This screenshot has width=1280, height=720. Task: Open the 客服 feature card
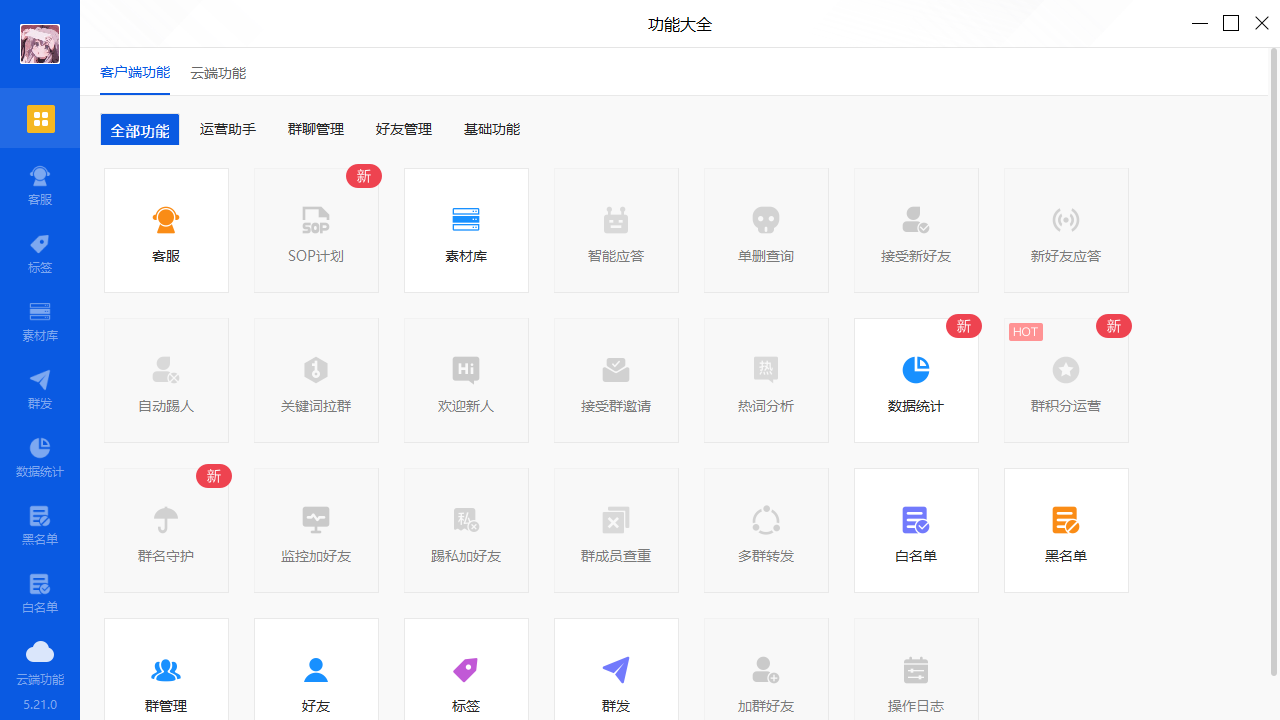(x=166, y=230)
